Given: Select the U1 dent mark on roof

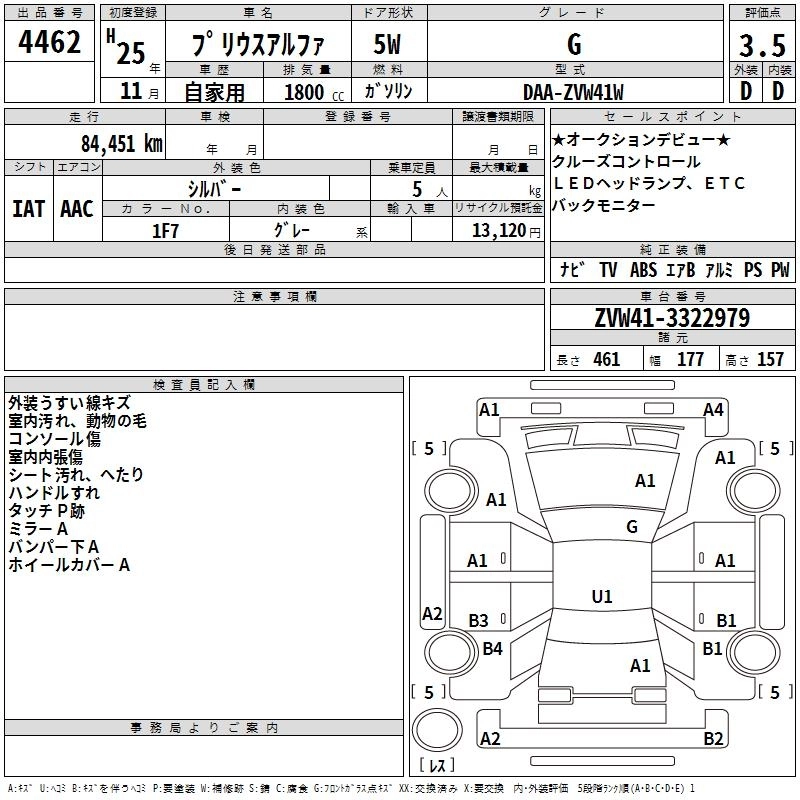Looking at the screenshot, I should pos(601,596).
